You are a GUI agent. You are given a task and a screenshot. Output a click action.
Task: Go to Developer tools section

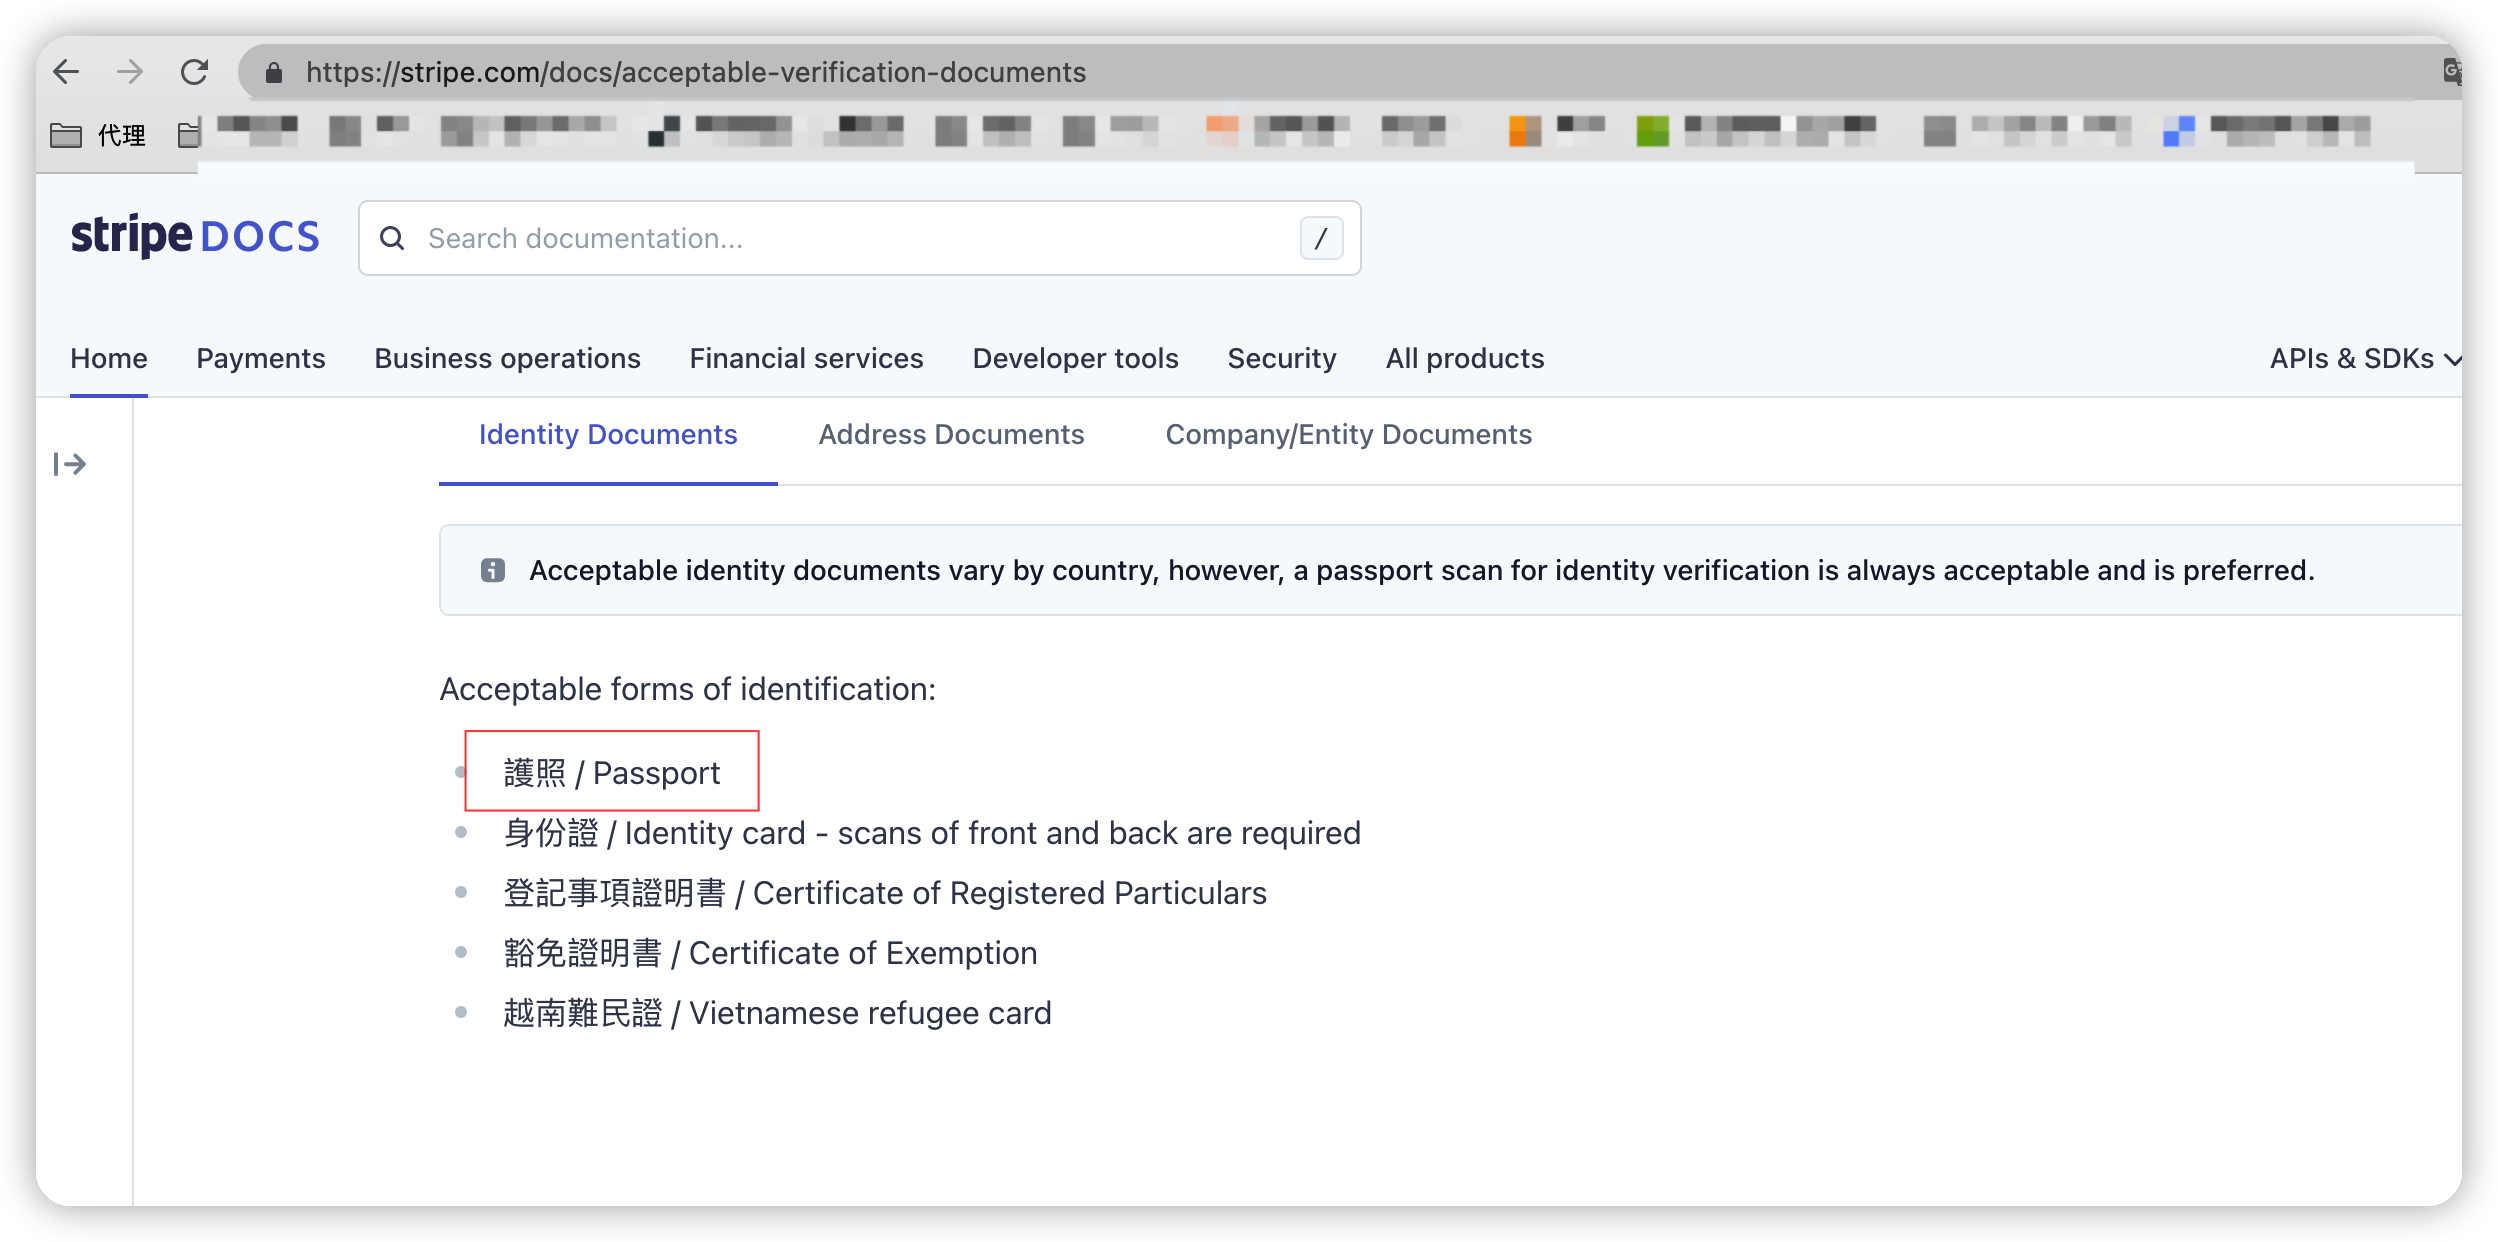[x=1075, y=358]
